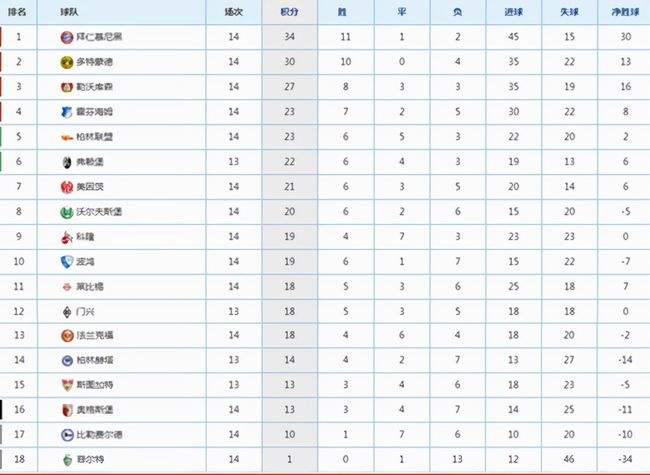Click the Freiburg logo in row 6

coord(67,162)
